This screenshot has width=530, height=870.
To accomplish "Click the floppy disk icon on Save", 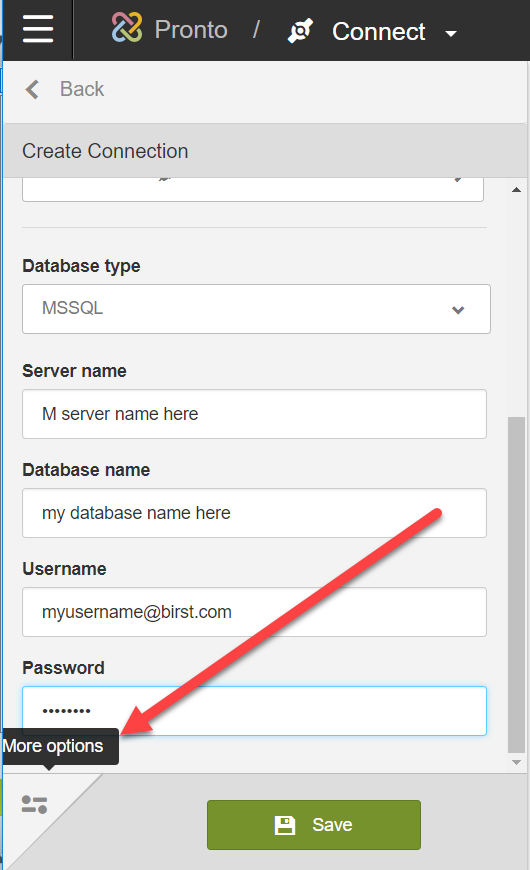I will [285, 825].
